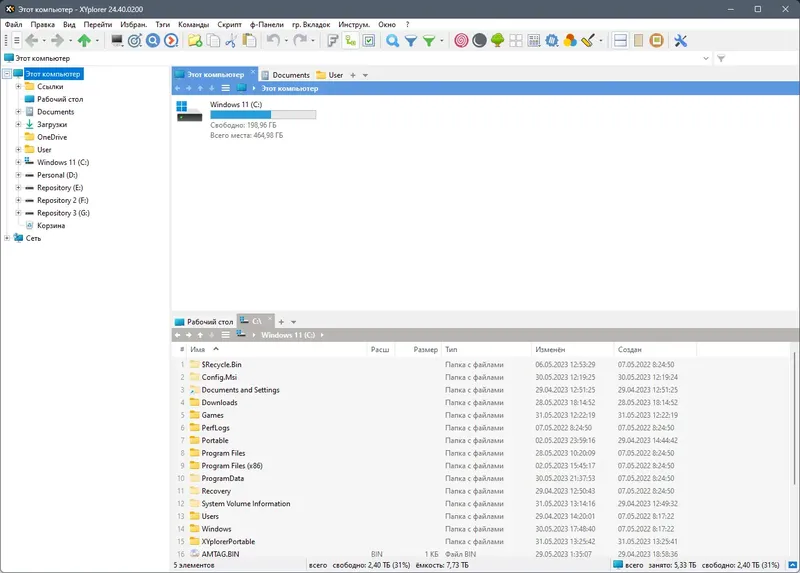Click the lower pane vertical scrollbar

794,418
